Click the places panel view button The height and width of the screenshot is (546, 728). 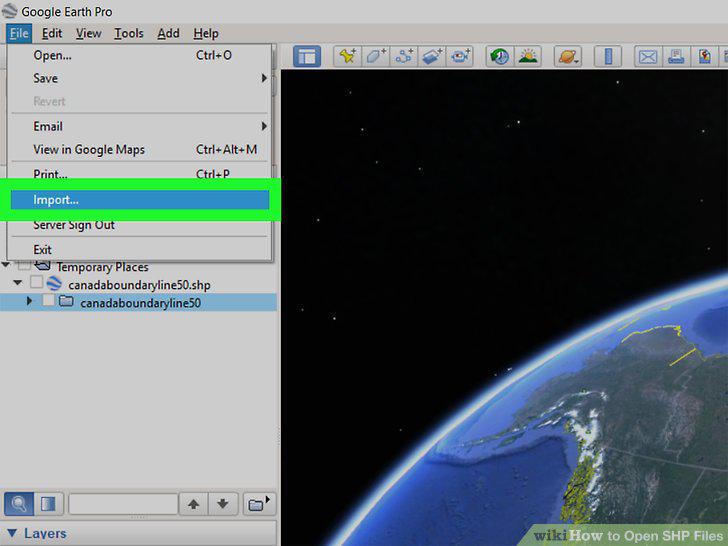coord(48,504)
